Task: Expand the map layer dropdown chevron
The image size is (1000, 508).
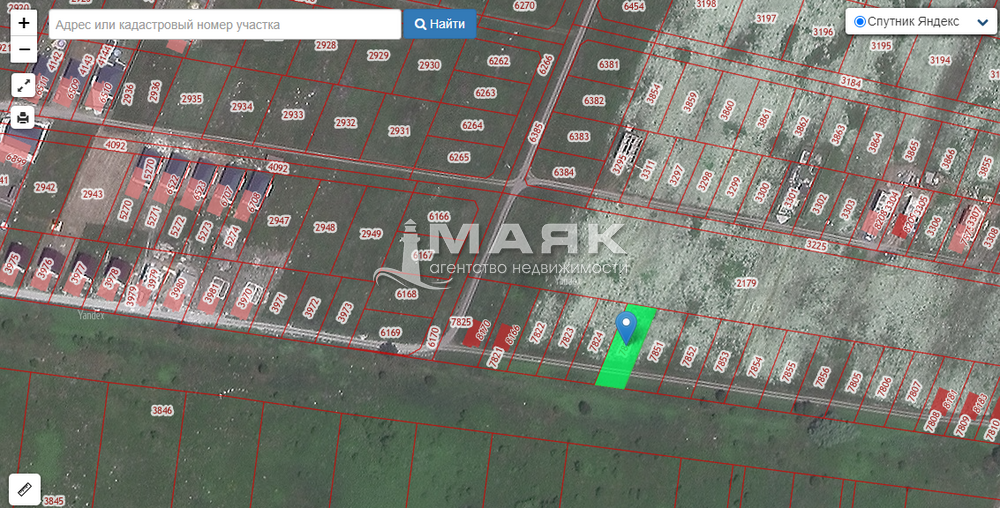Action: click(x=983, y=22)
